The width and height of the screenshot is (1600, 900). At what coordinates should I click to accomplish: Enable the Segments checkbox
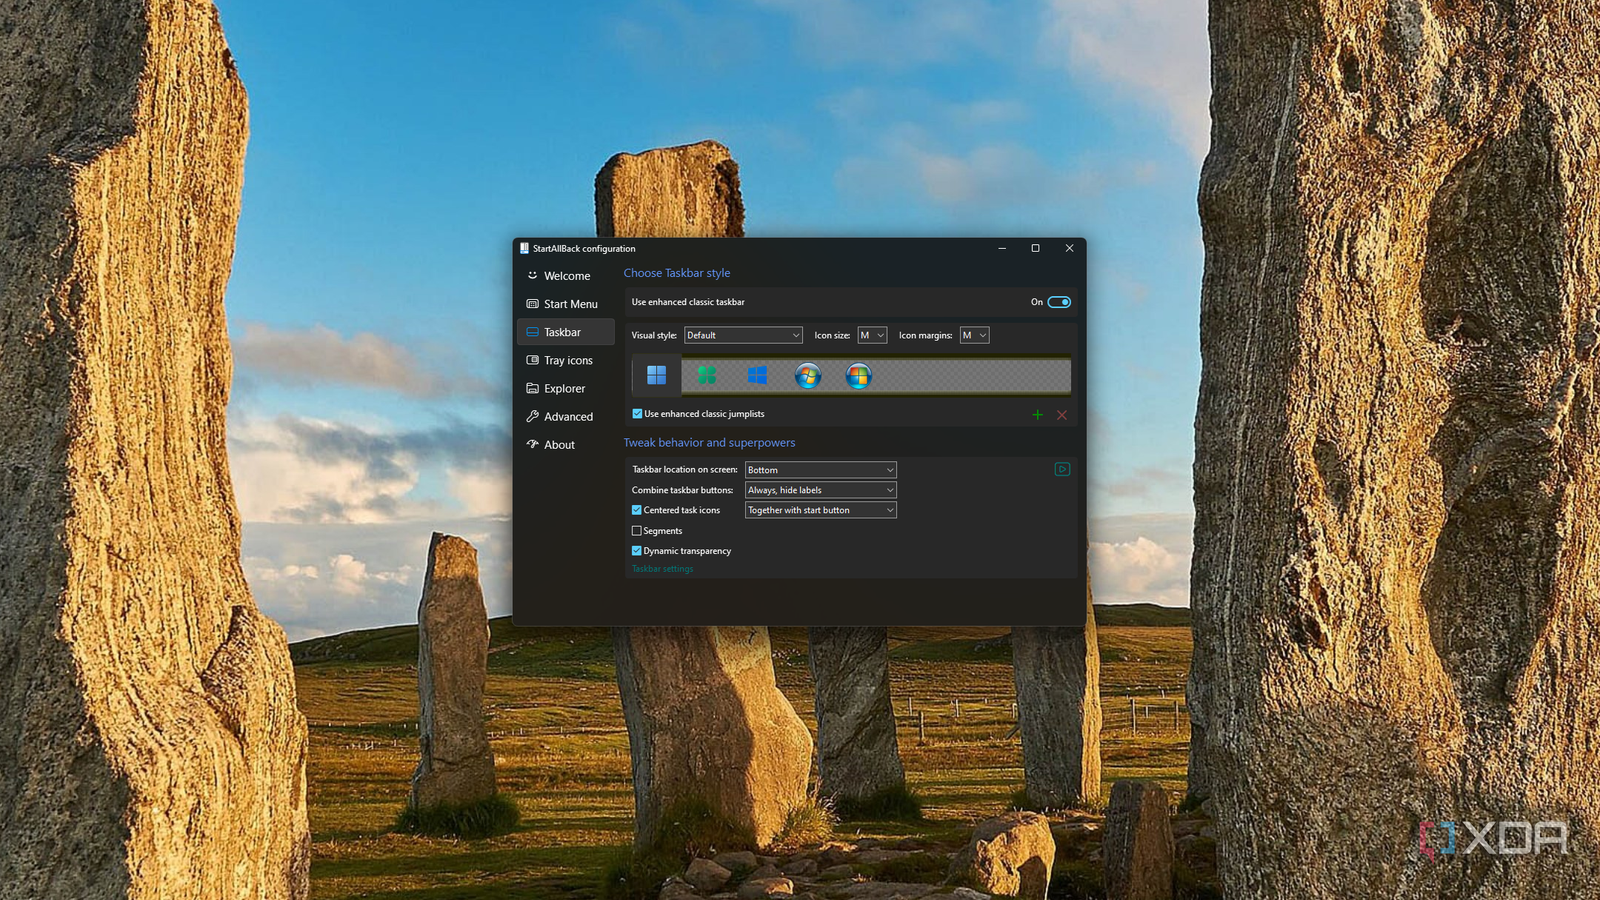637,530
